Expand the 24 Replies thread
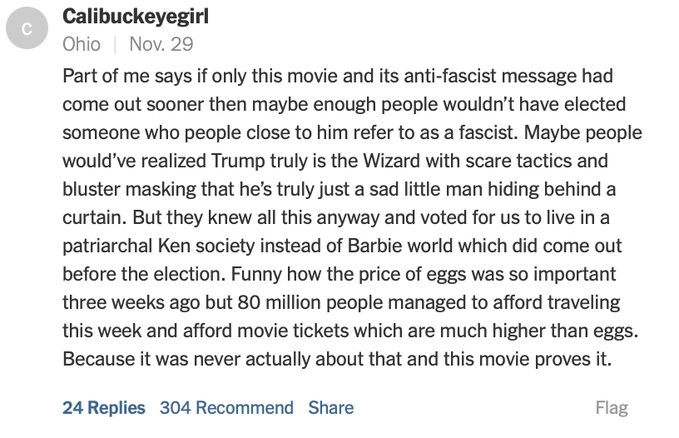The height and width of the screenshot is (438, 679). [103, 407]
